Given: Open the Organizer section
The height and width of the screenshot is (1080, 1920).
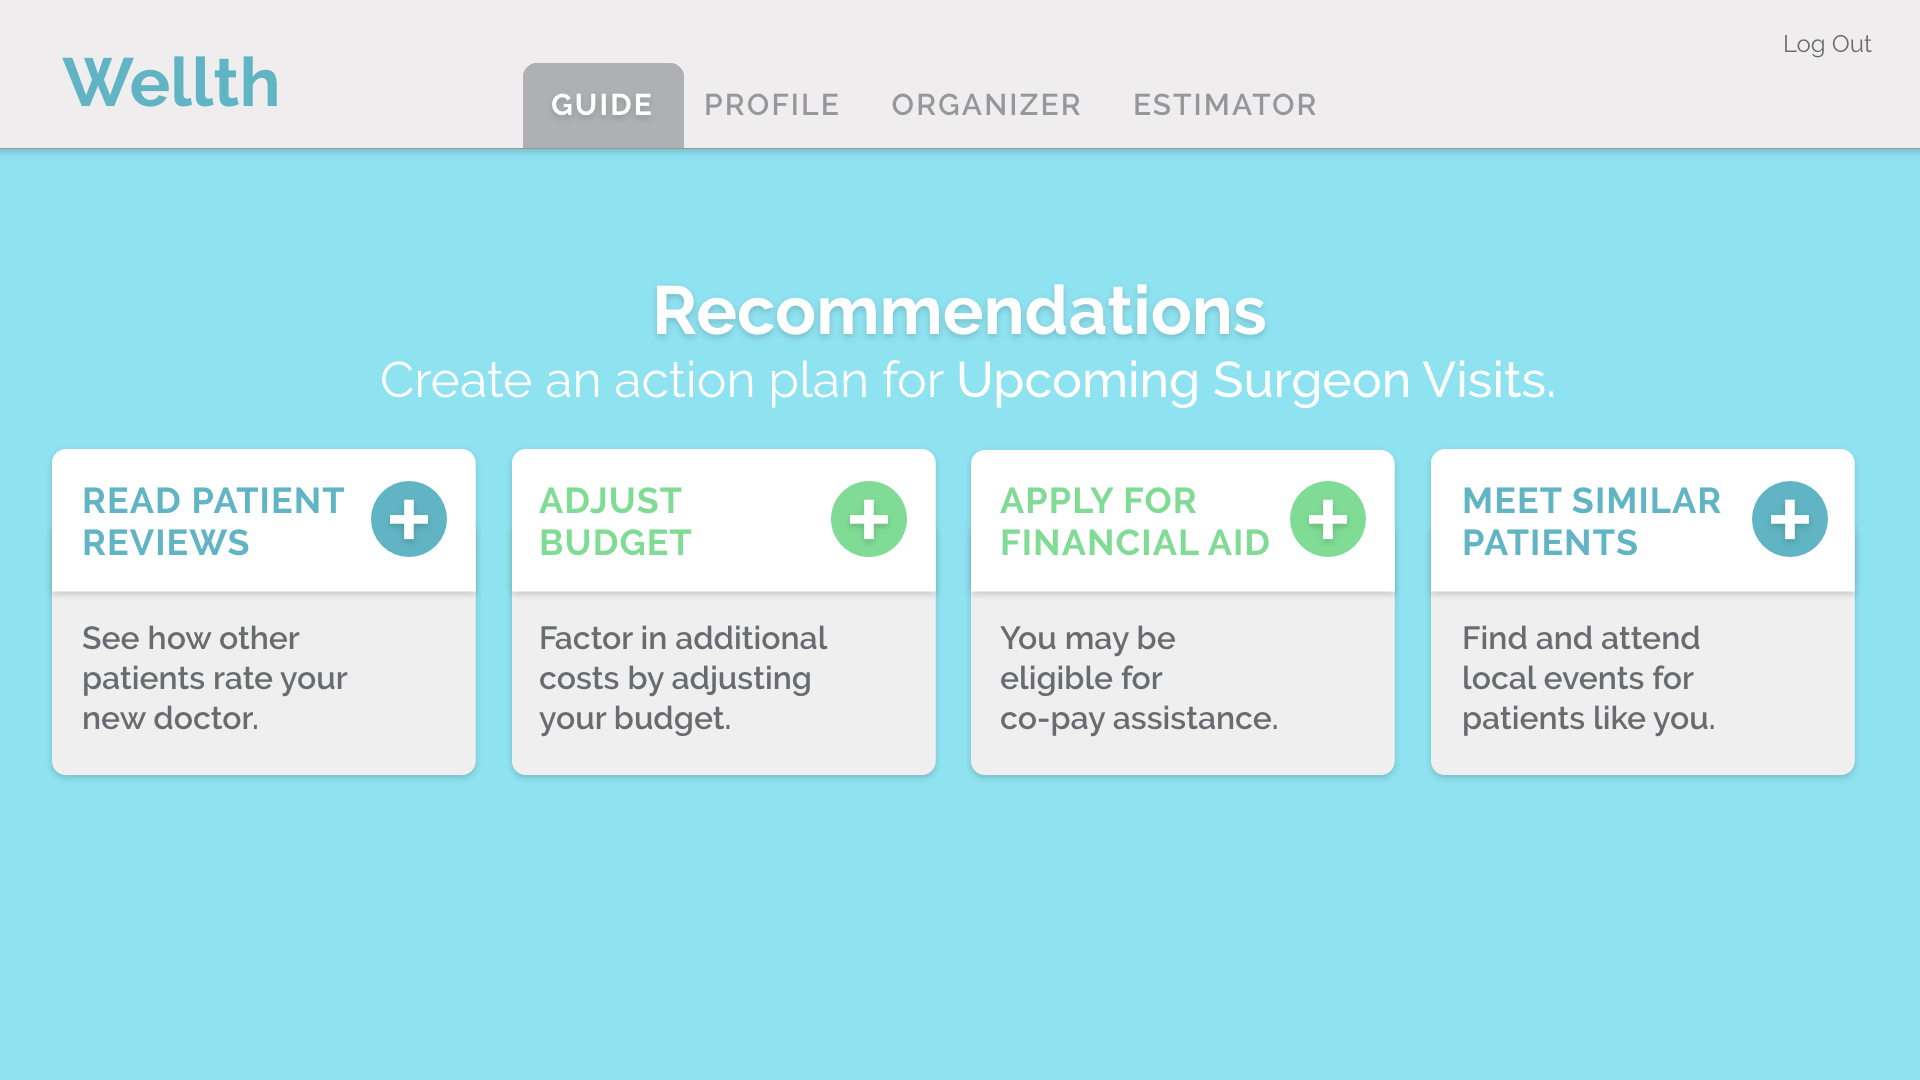Looking at the screenshot, I should [988, 105].
